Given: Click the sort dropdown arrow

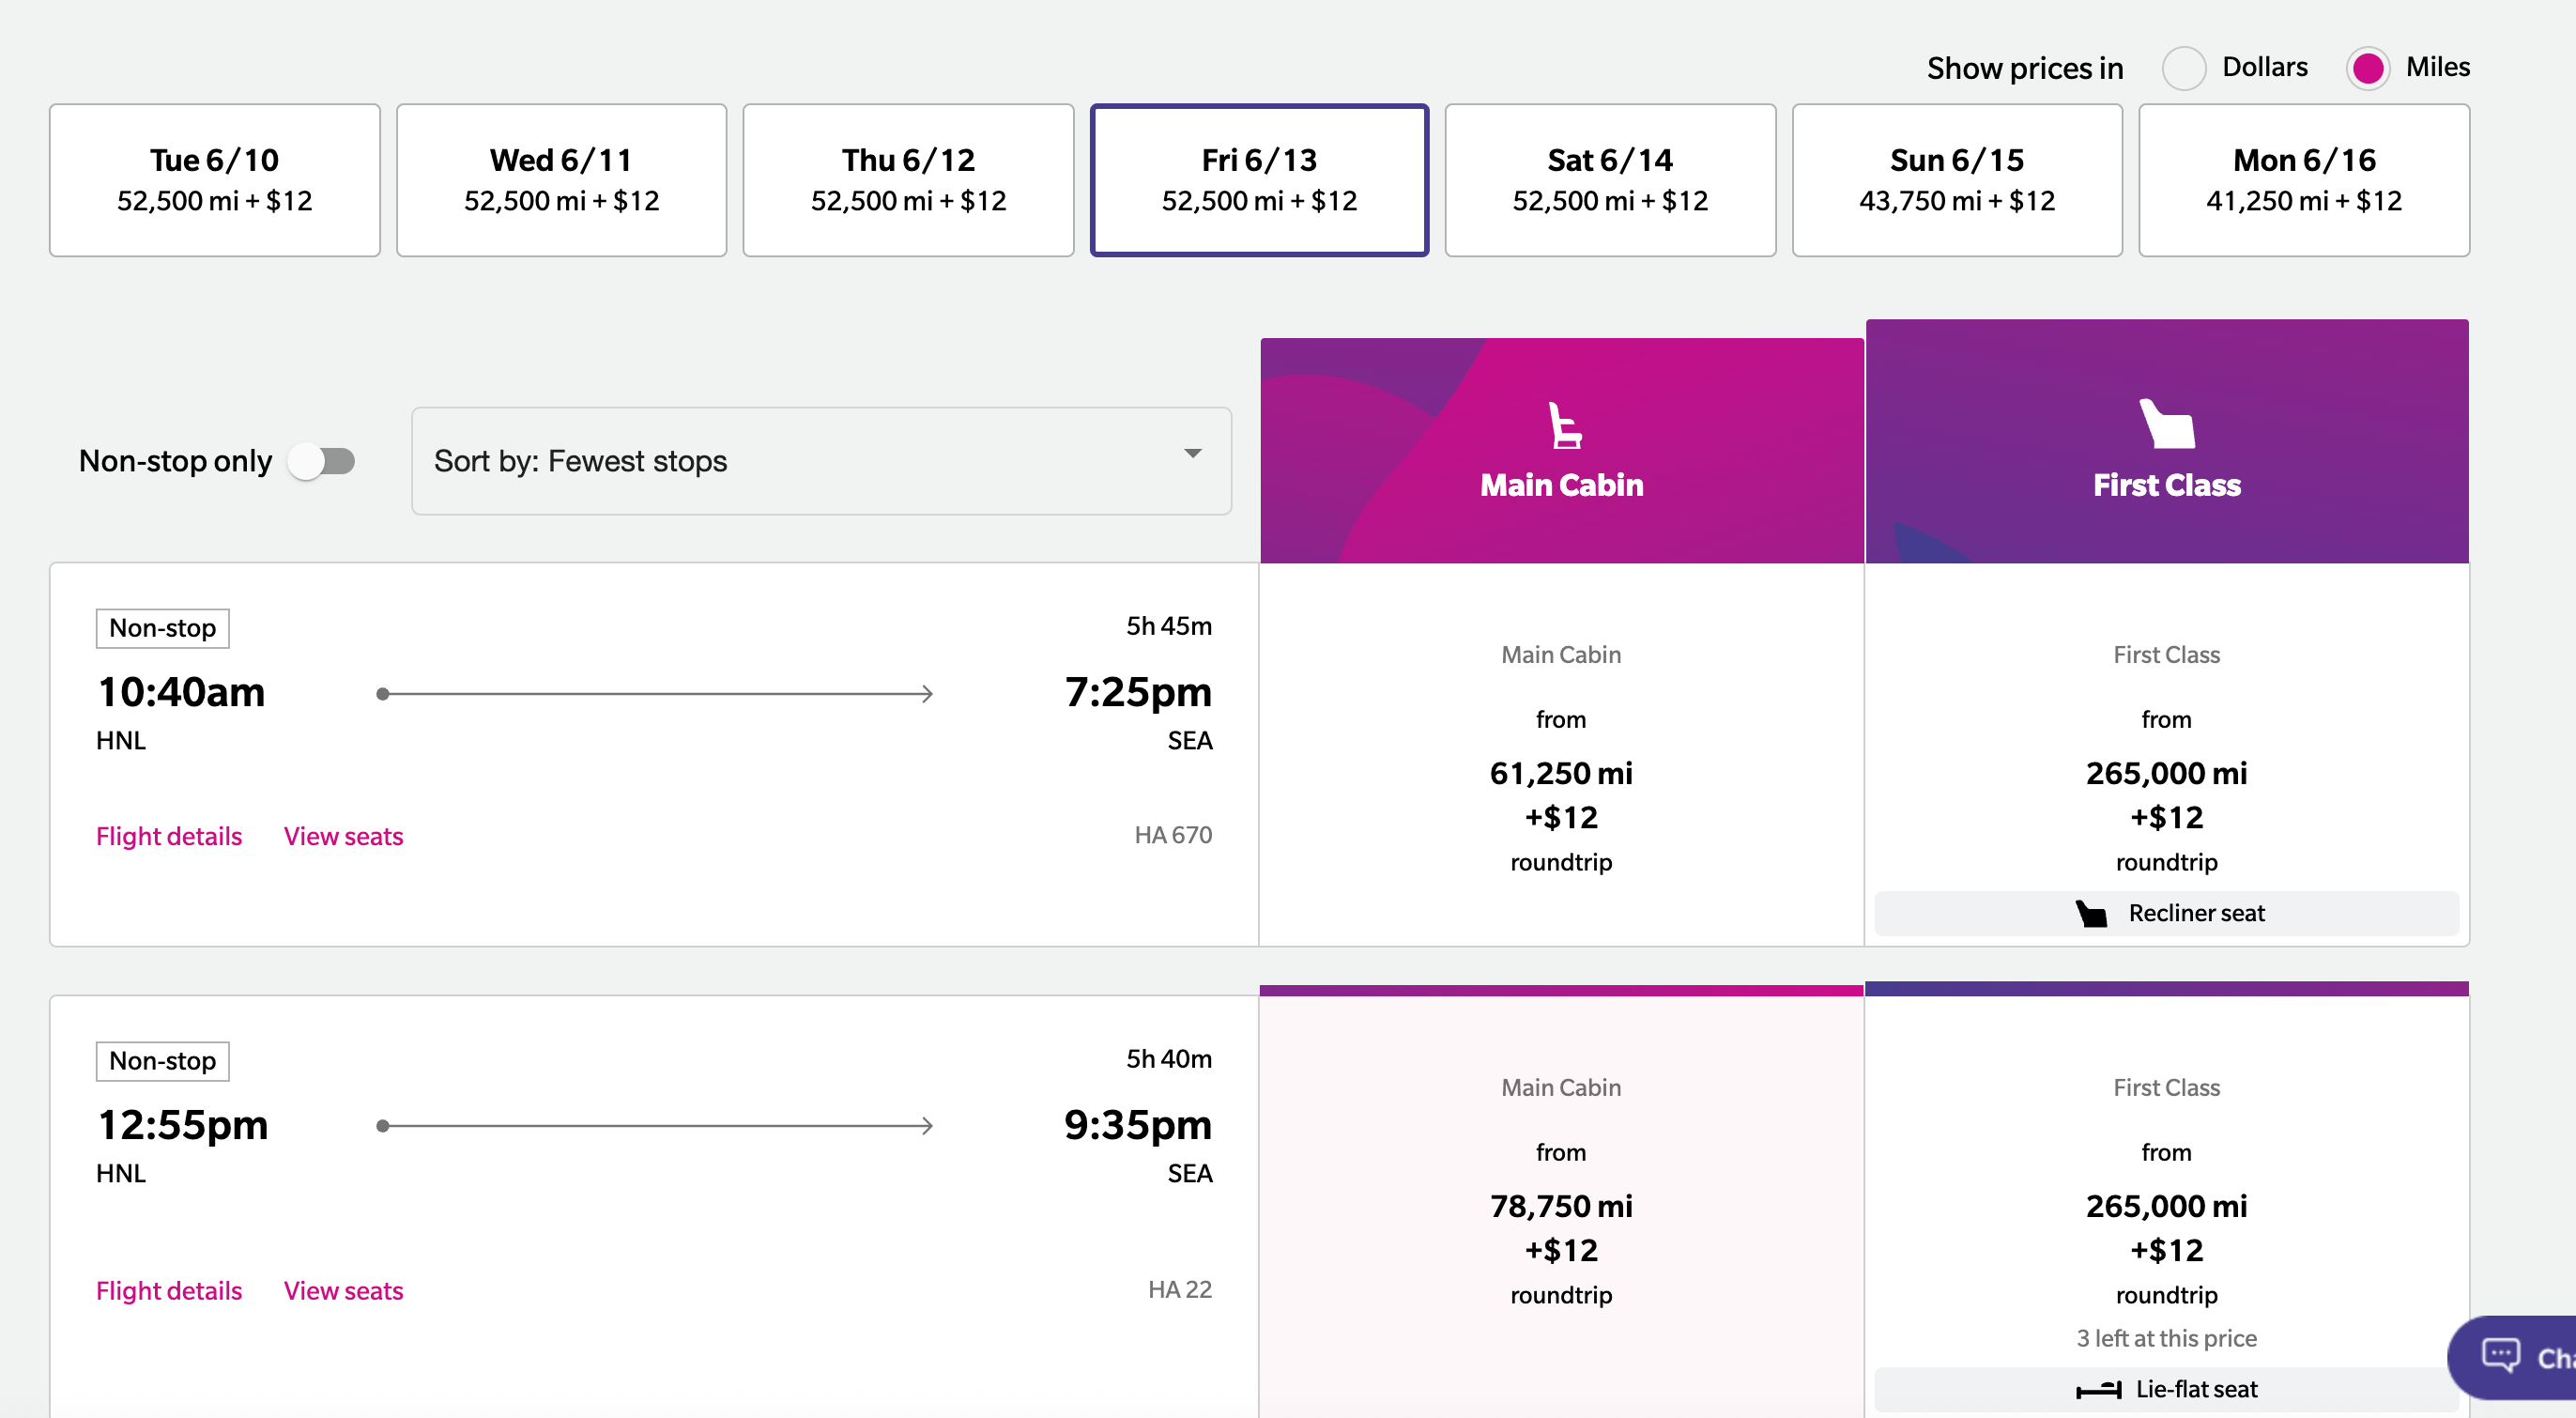Looking at the screenshot, I should (1192, 454).
